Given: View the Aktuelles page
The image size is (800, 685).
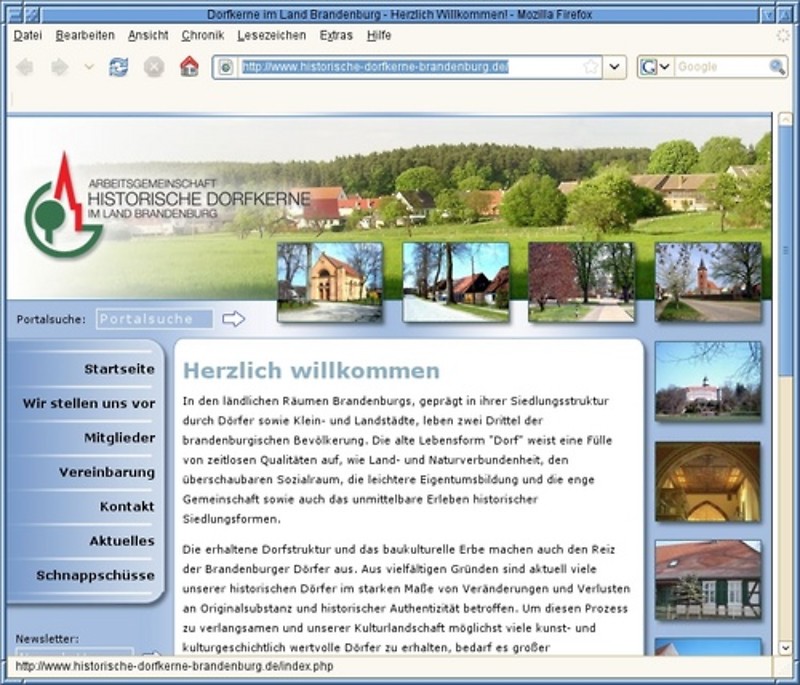Looking at the screenshot, I should click(122, 541).
